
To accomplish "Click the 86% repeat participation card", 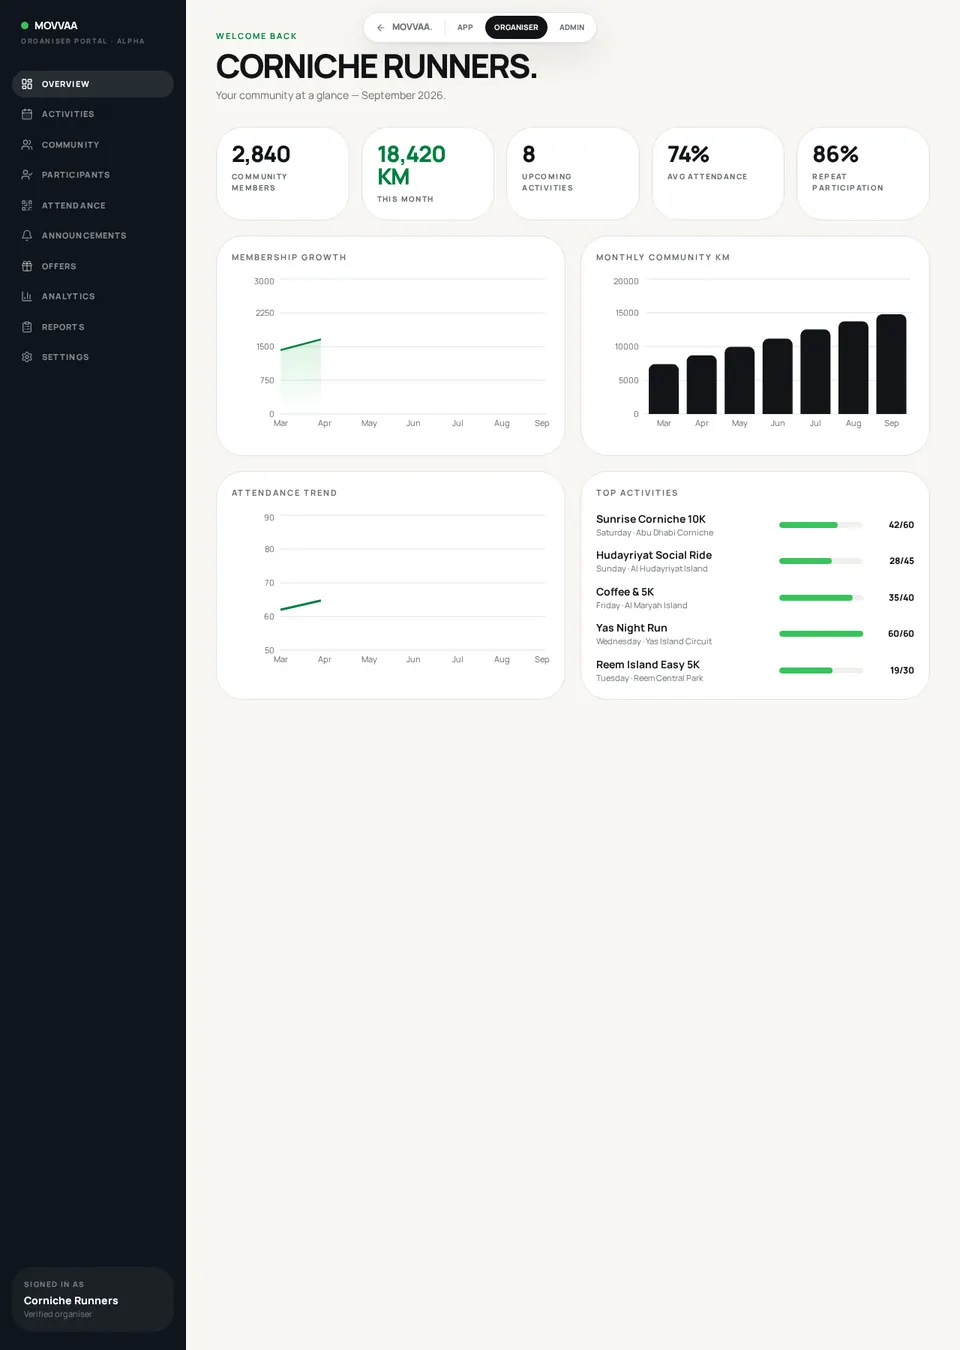I will tap(863, 173).
